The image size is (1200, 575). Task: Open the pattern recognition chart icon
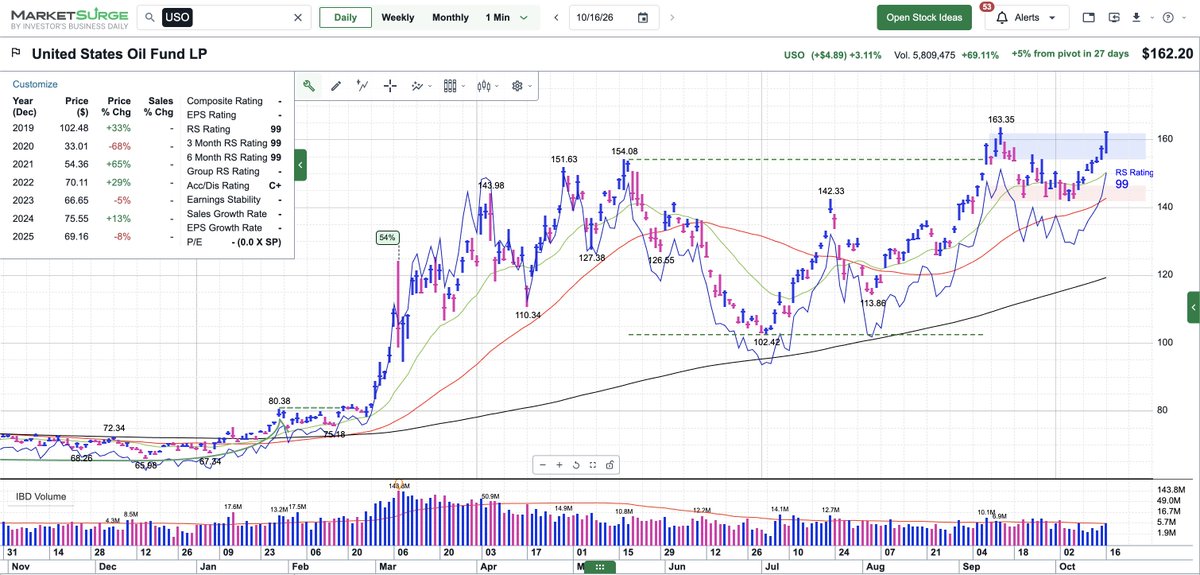(x=417, y=86)
